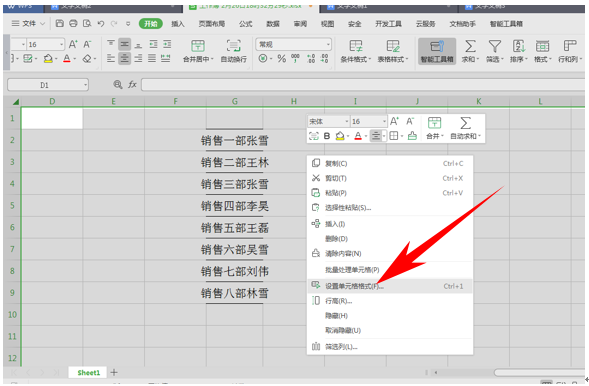The width and height of the screenshot is (589, 386).
Task: Click the Save icon in quick access bar
Action: click(x=59, y=24)
